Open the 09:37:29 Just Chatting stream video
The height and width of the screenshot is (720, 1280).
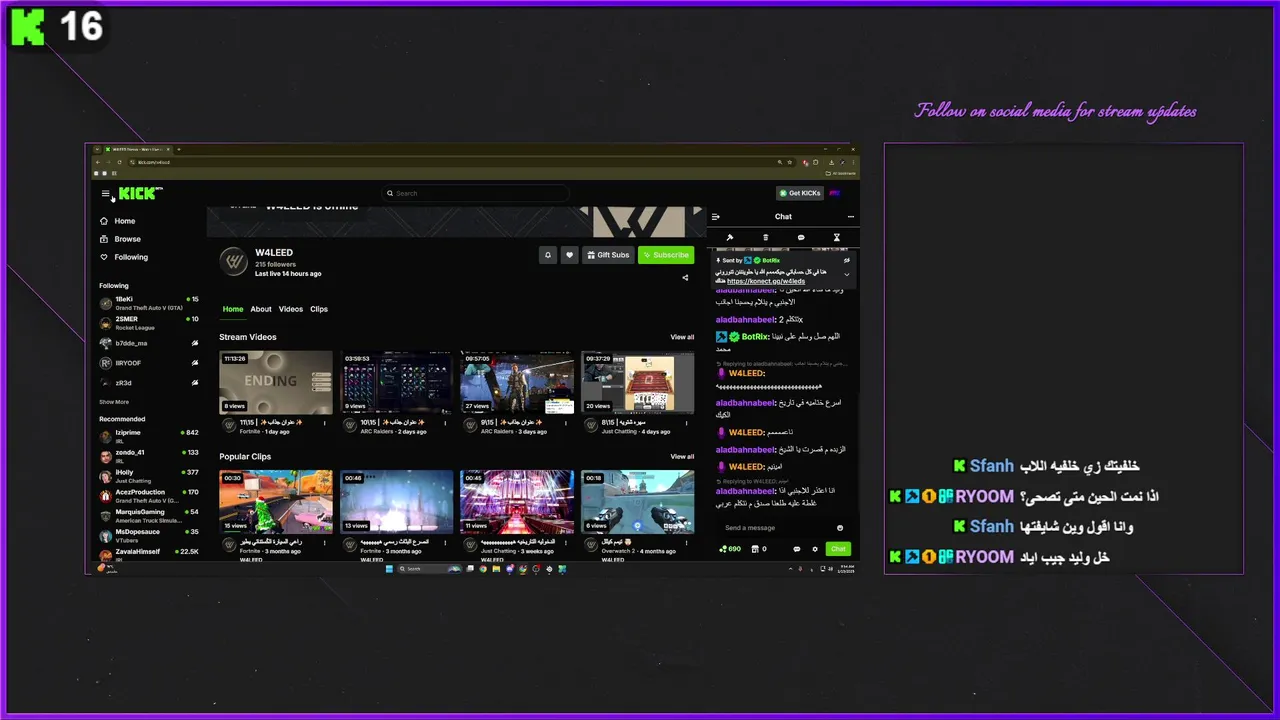pos(638,382)
